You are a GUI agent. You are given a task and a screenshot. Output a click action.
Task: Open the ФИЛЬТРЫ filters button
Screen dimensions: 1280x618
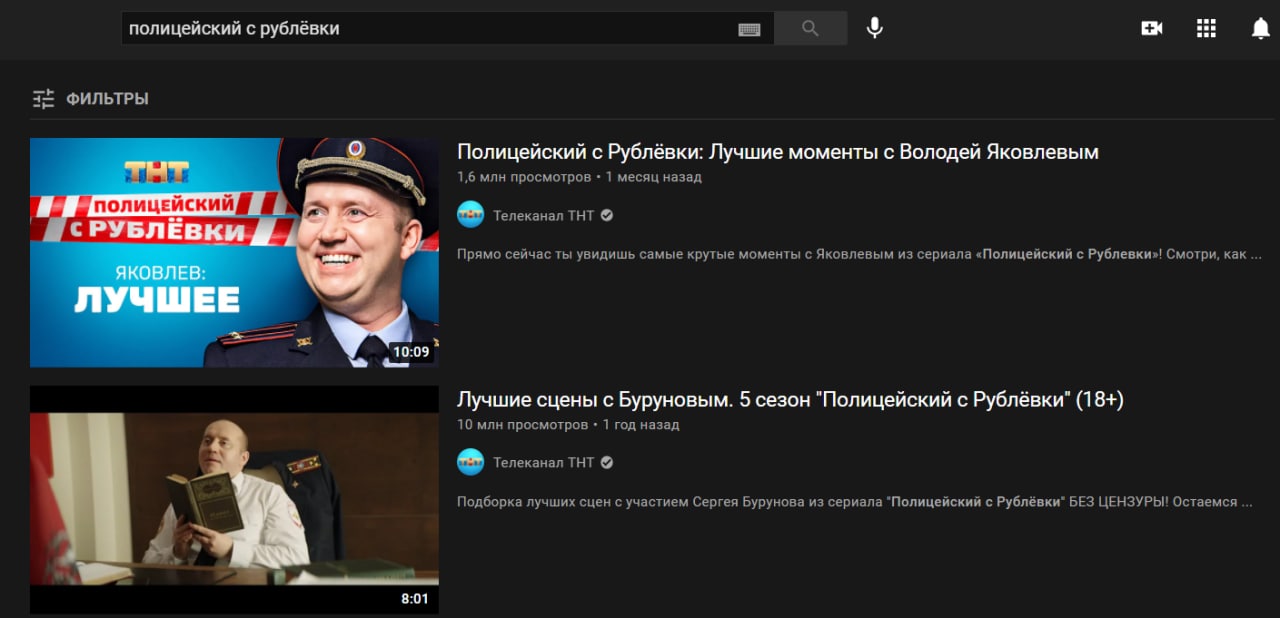(90, 99)
